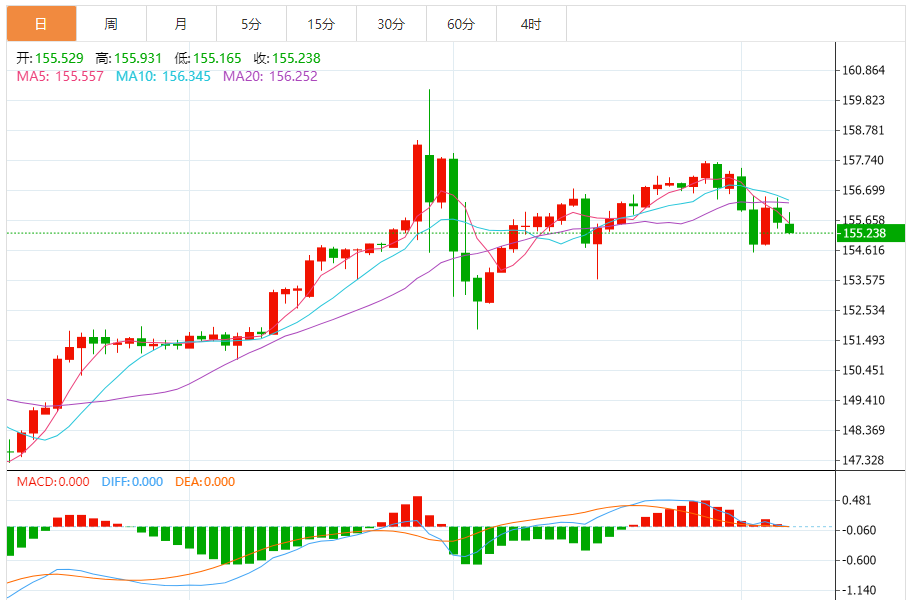Switch to the 月 monthly tab
Viewport: 909px width, 600px height.
pos(181,24)
